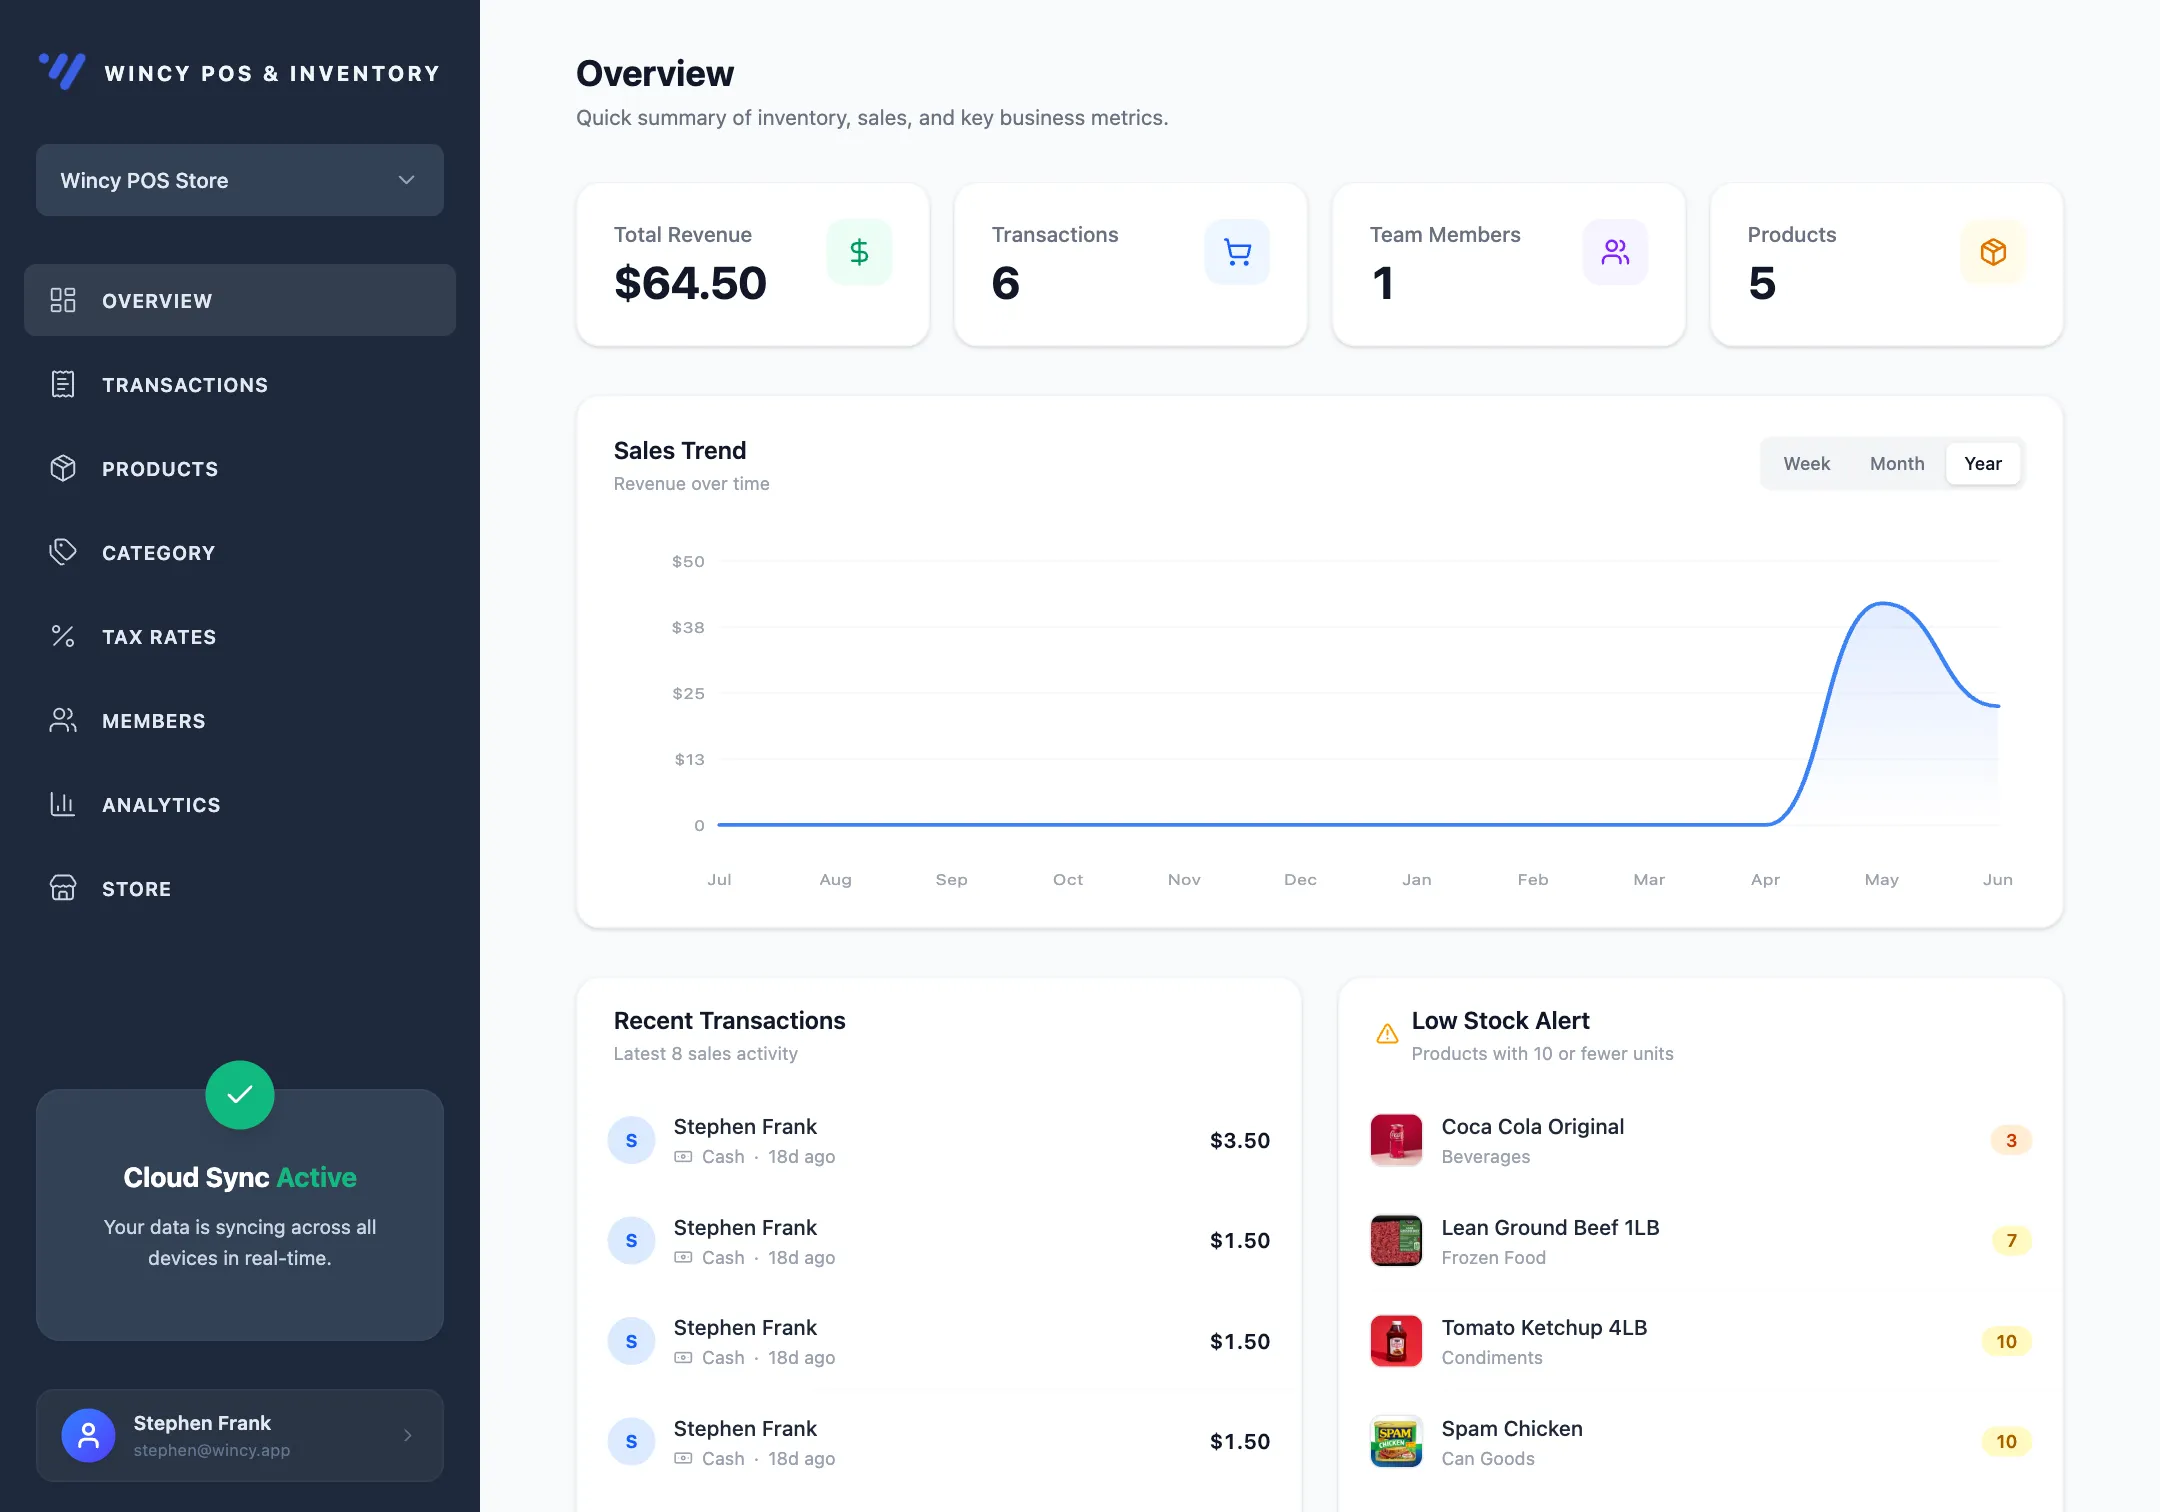Go to the STORE settings page
This screenshot has height=1512, width=2160.
[x=240, y=888]
